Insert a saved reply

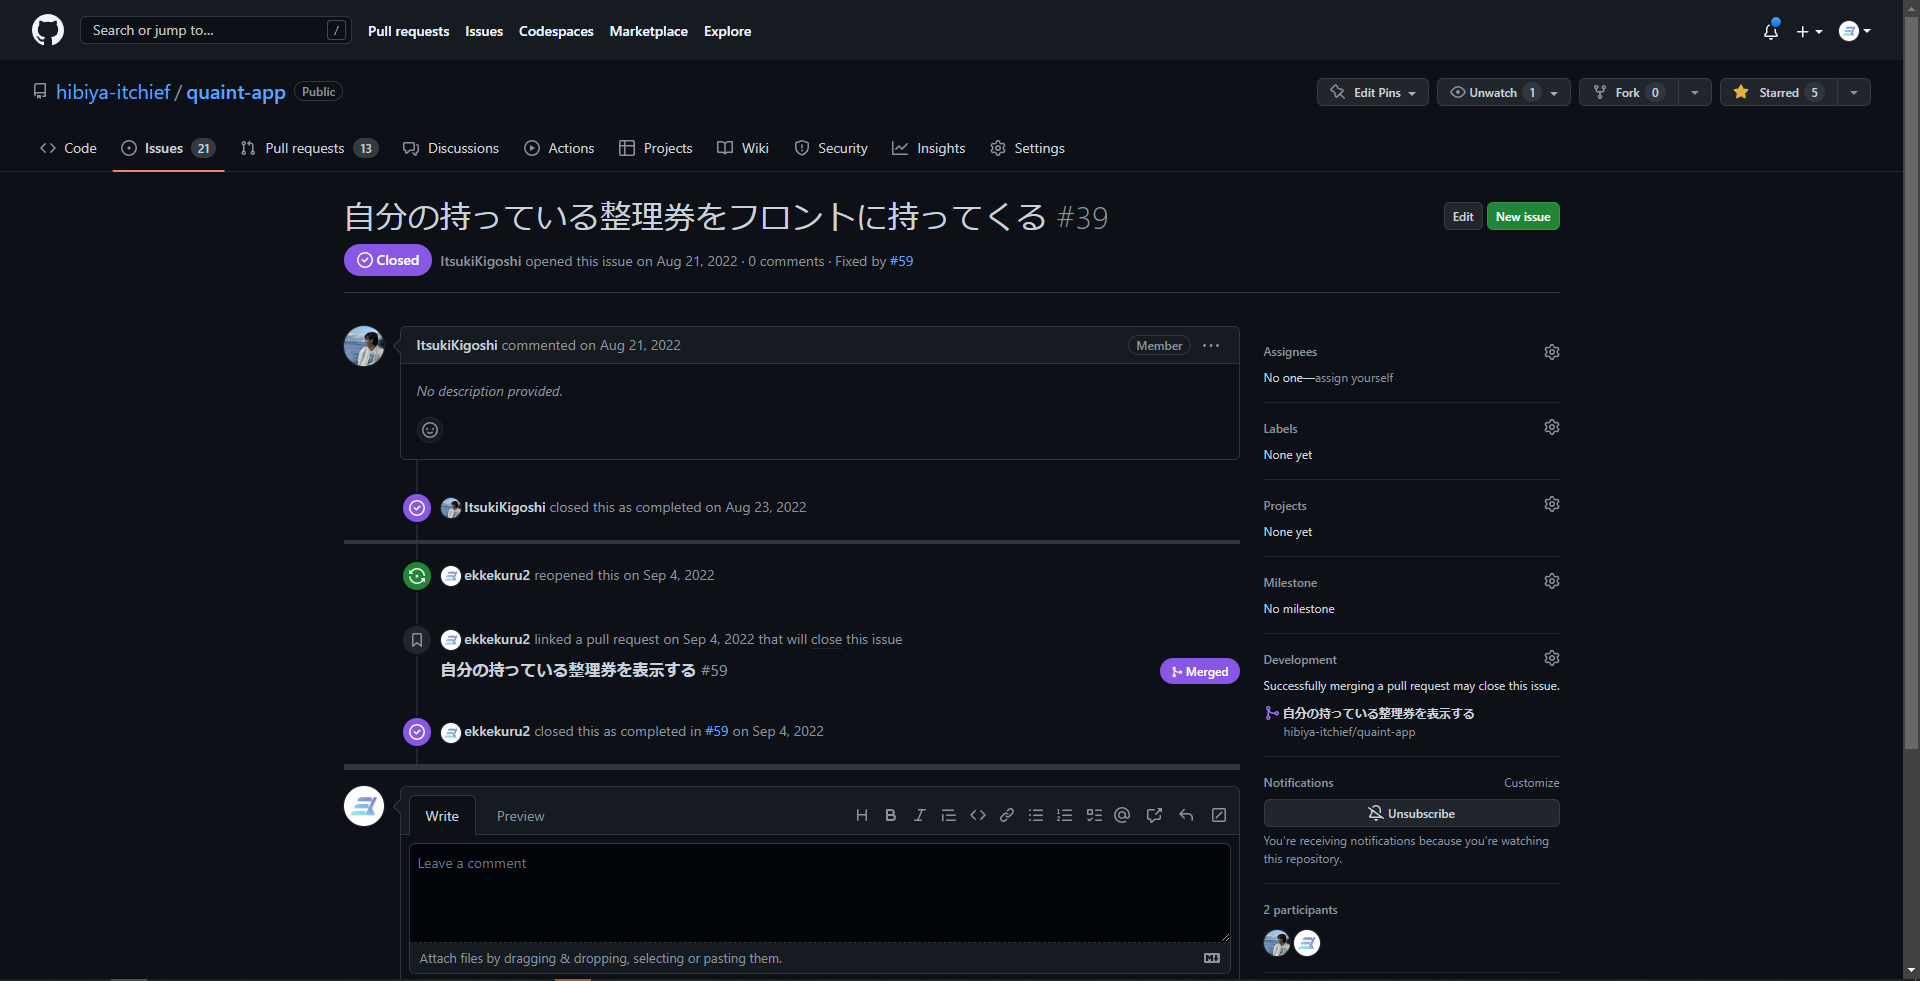(1186, 815)
